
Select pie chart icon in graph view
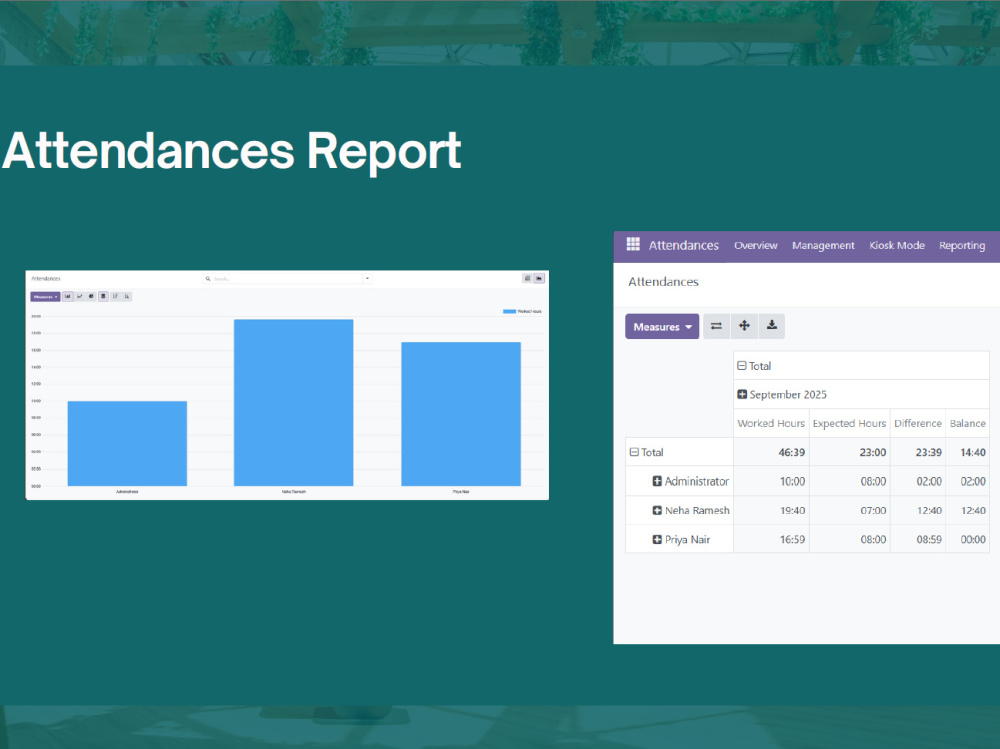click(91, 296)
